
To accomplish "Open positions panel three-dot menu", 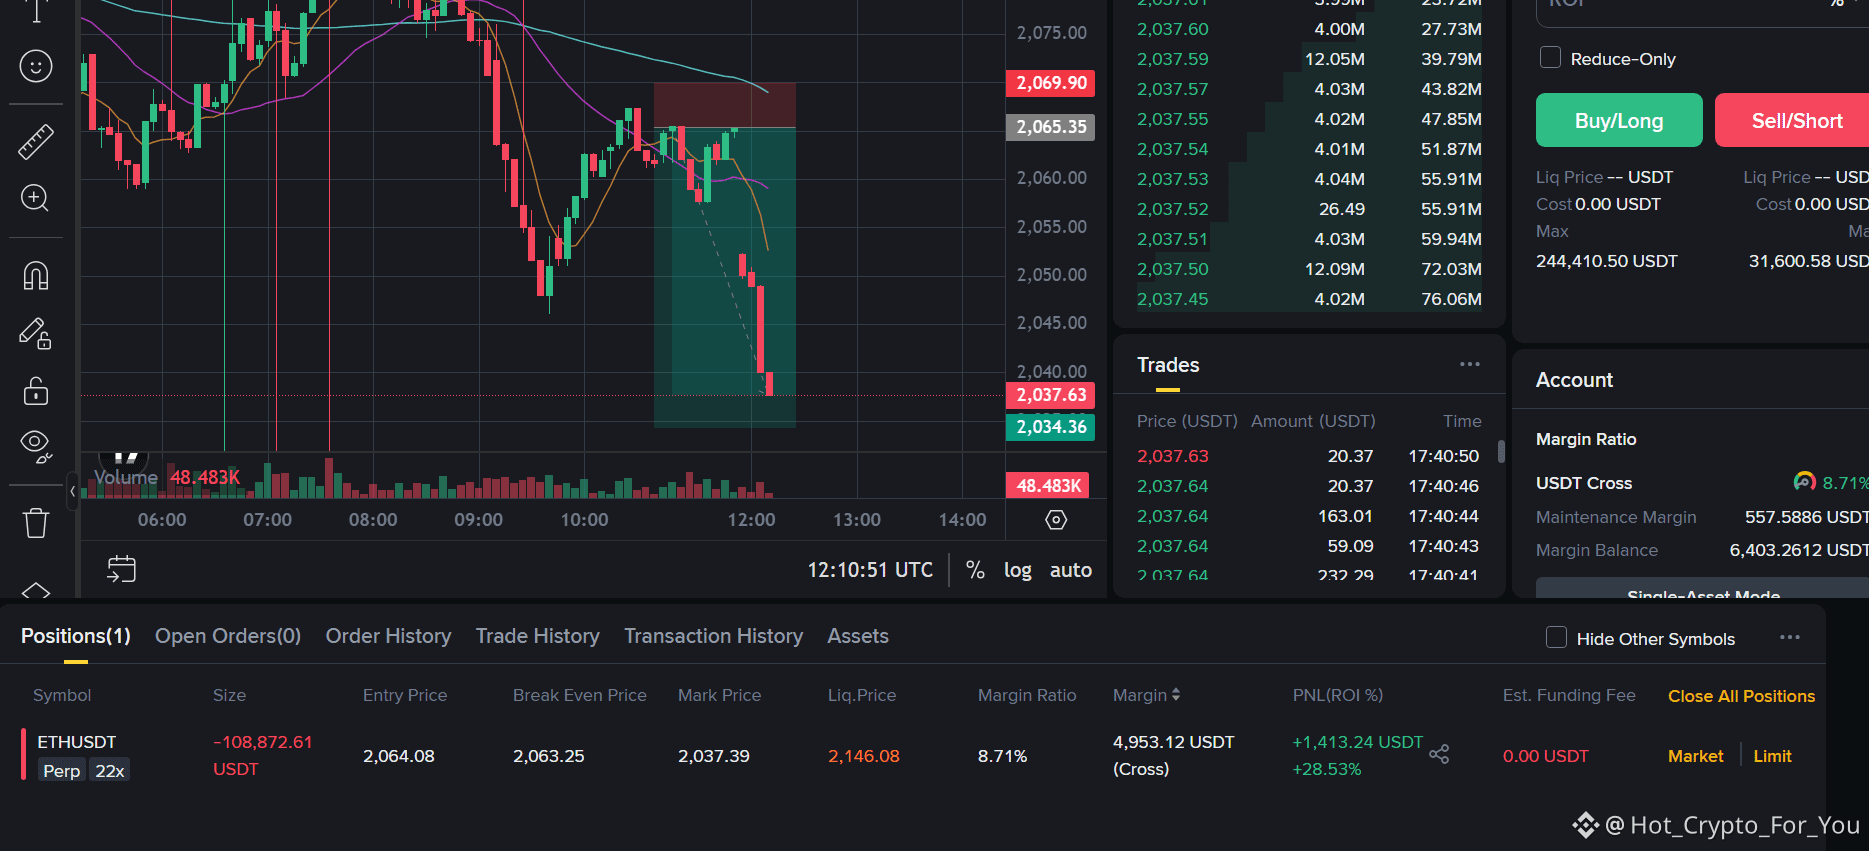I will (x=1790, y=638).
